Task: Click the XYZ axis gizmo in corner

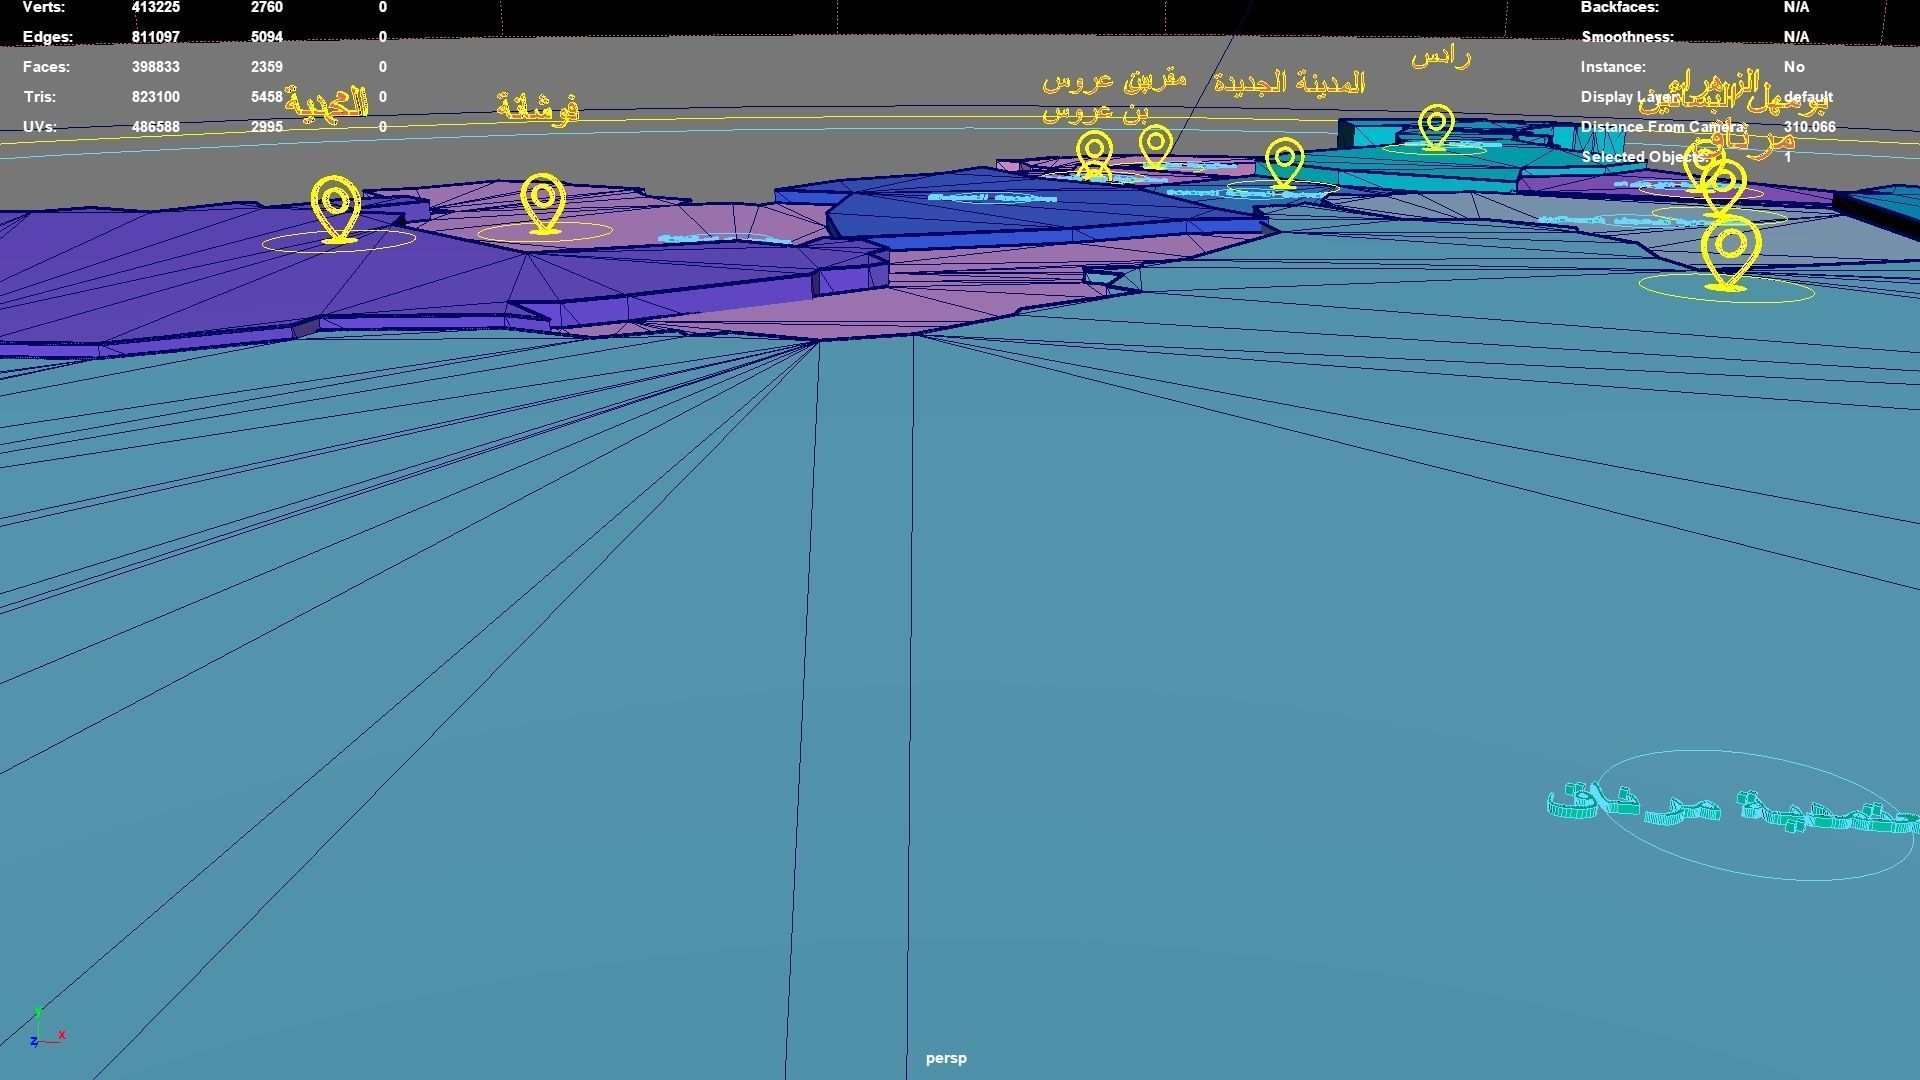Action: (43, 1030)
